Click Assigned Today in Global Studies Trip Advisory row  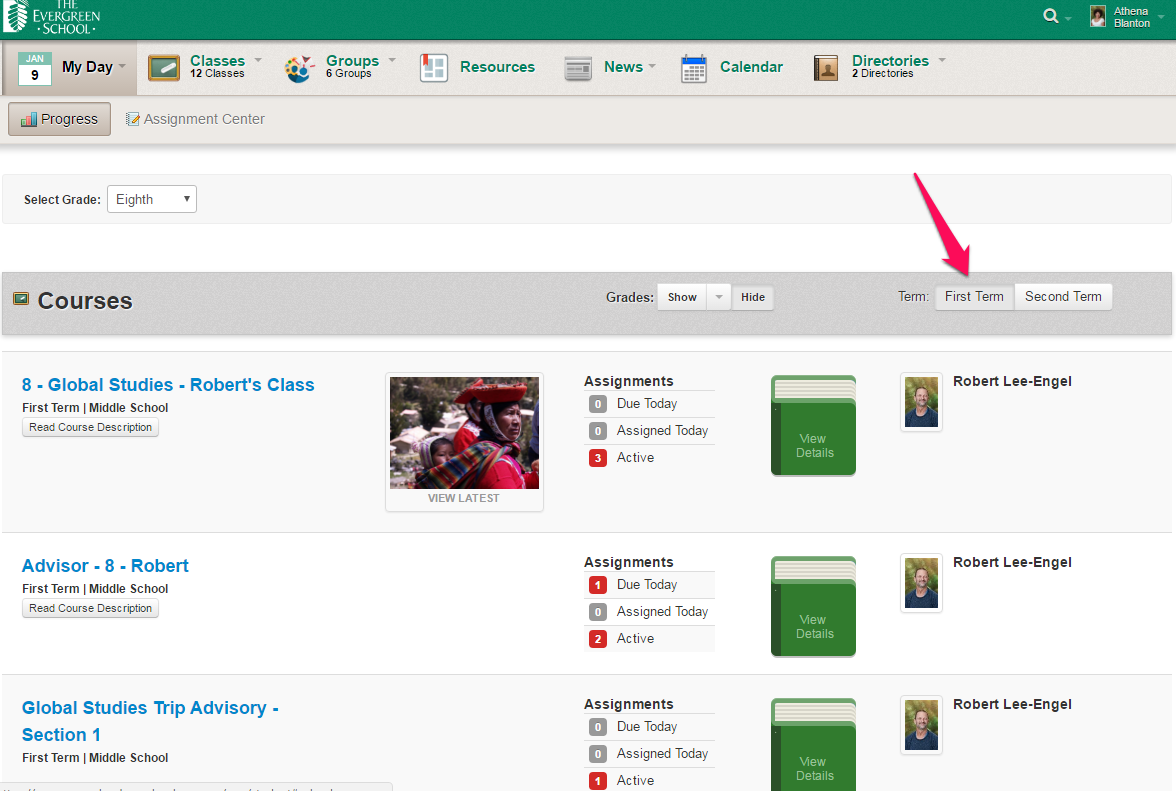pyautogui.click(x=662, y=754)
